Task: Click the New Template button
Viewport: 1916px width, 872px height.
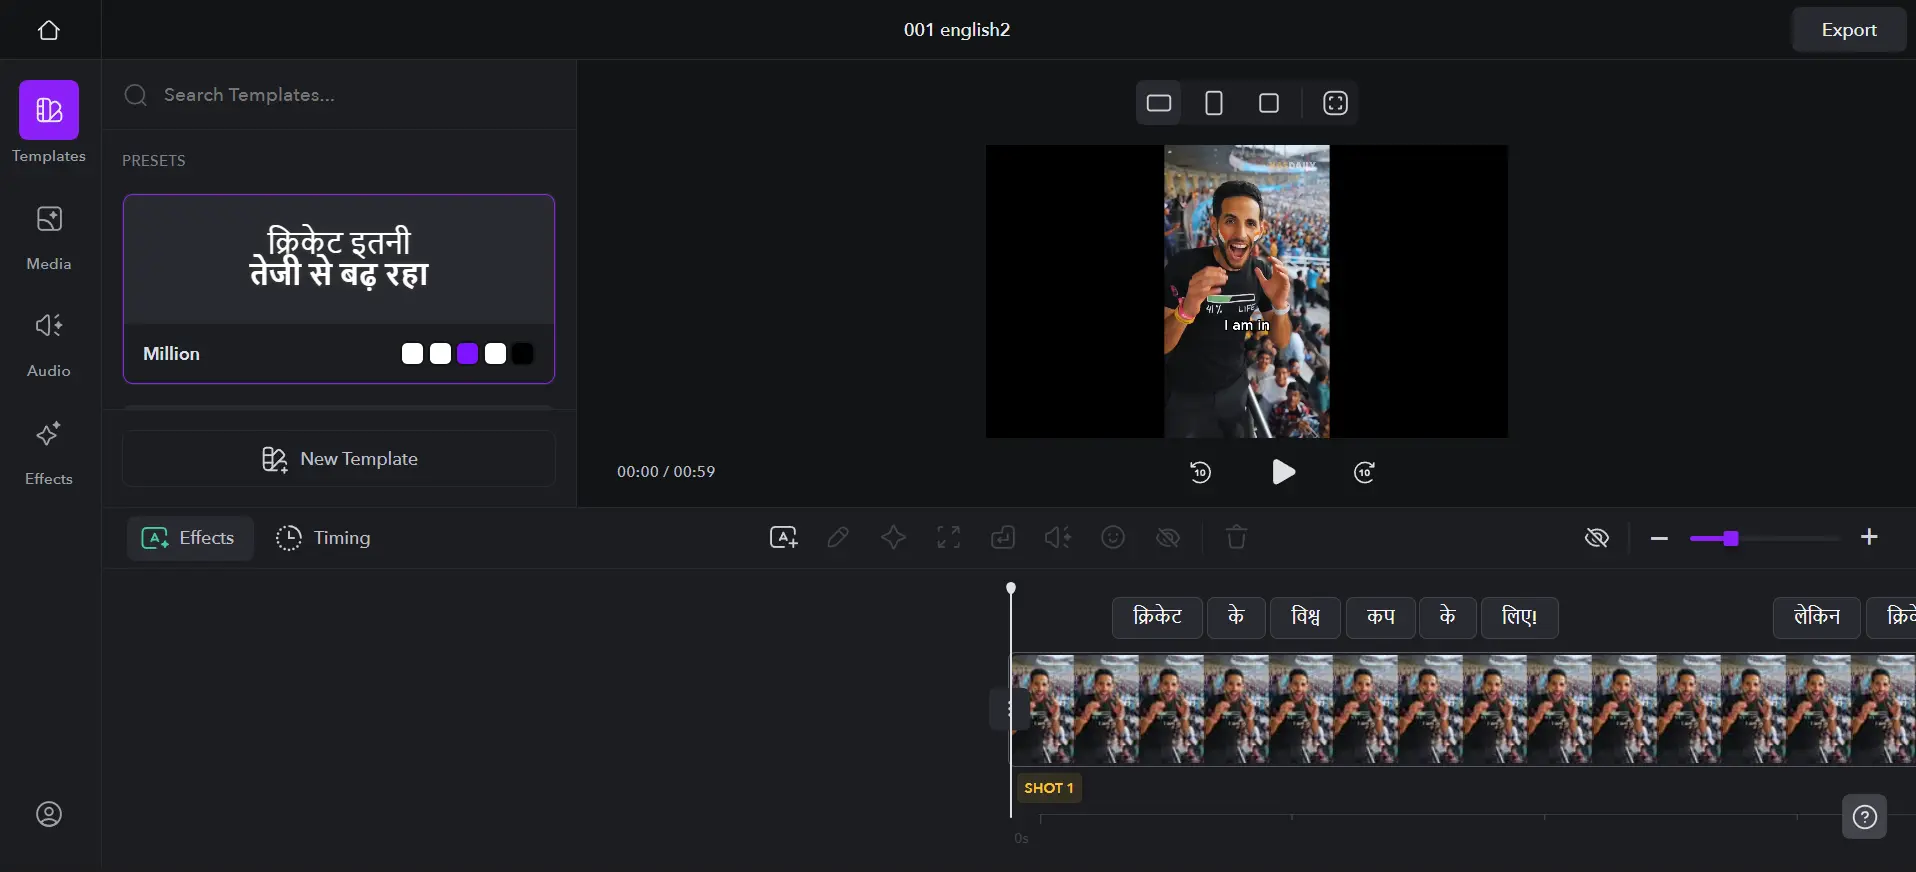Action: [339, 459]
